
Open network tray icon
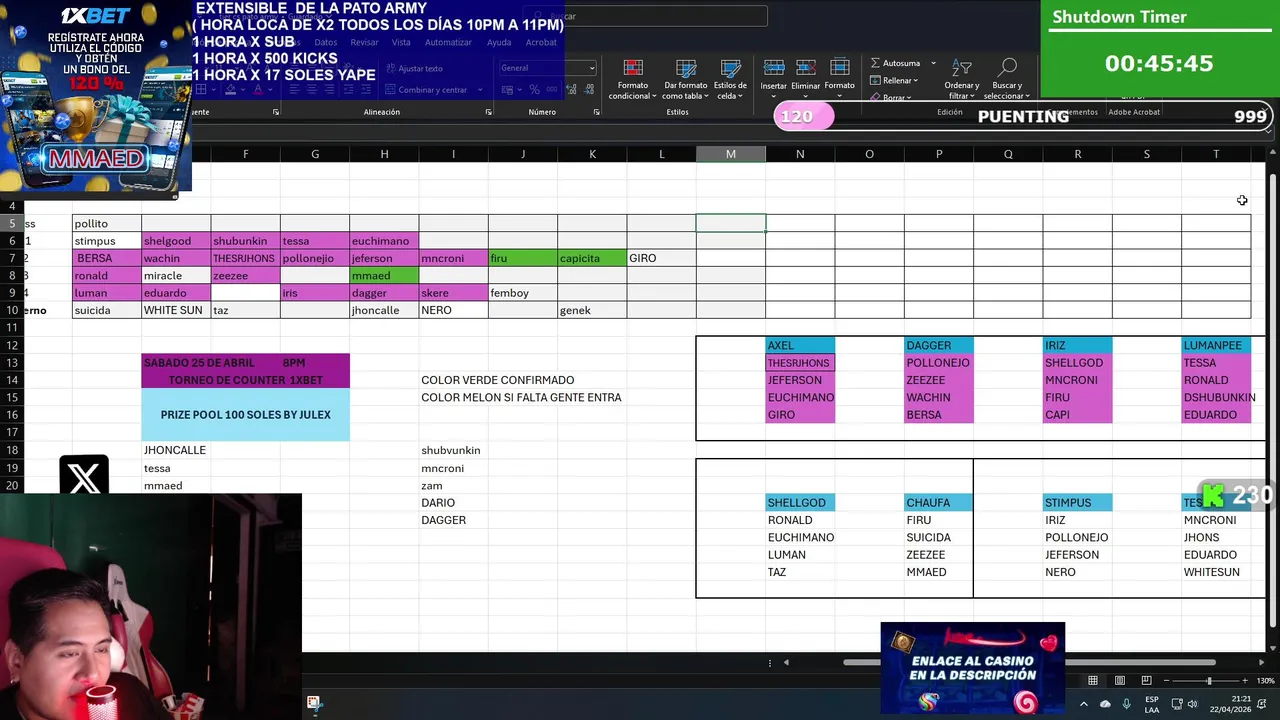click(x=1176, y=704)
